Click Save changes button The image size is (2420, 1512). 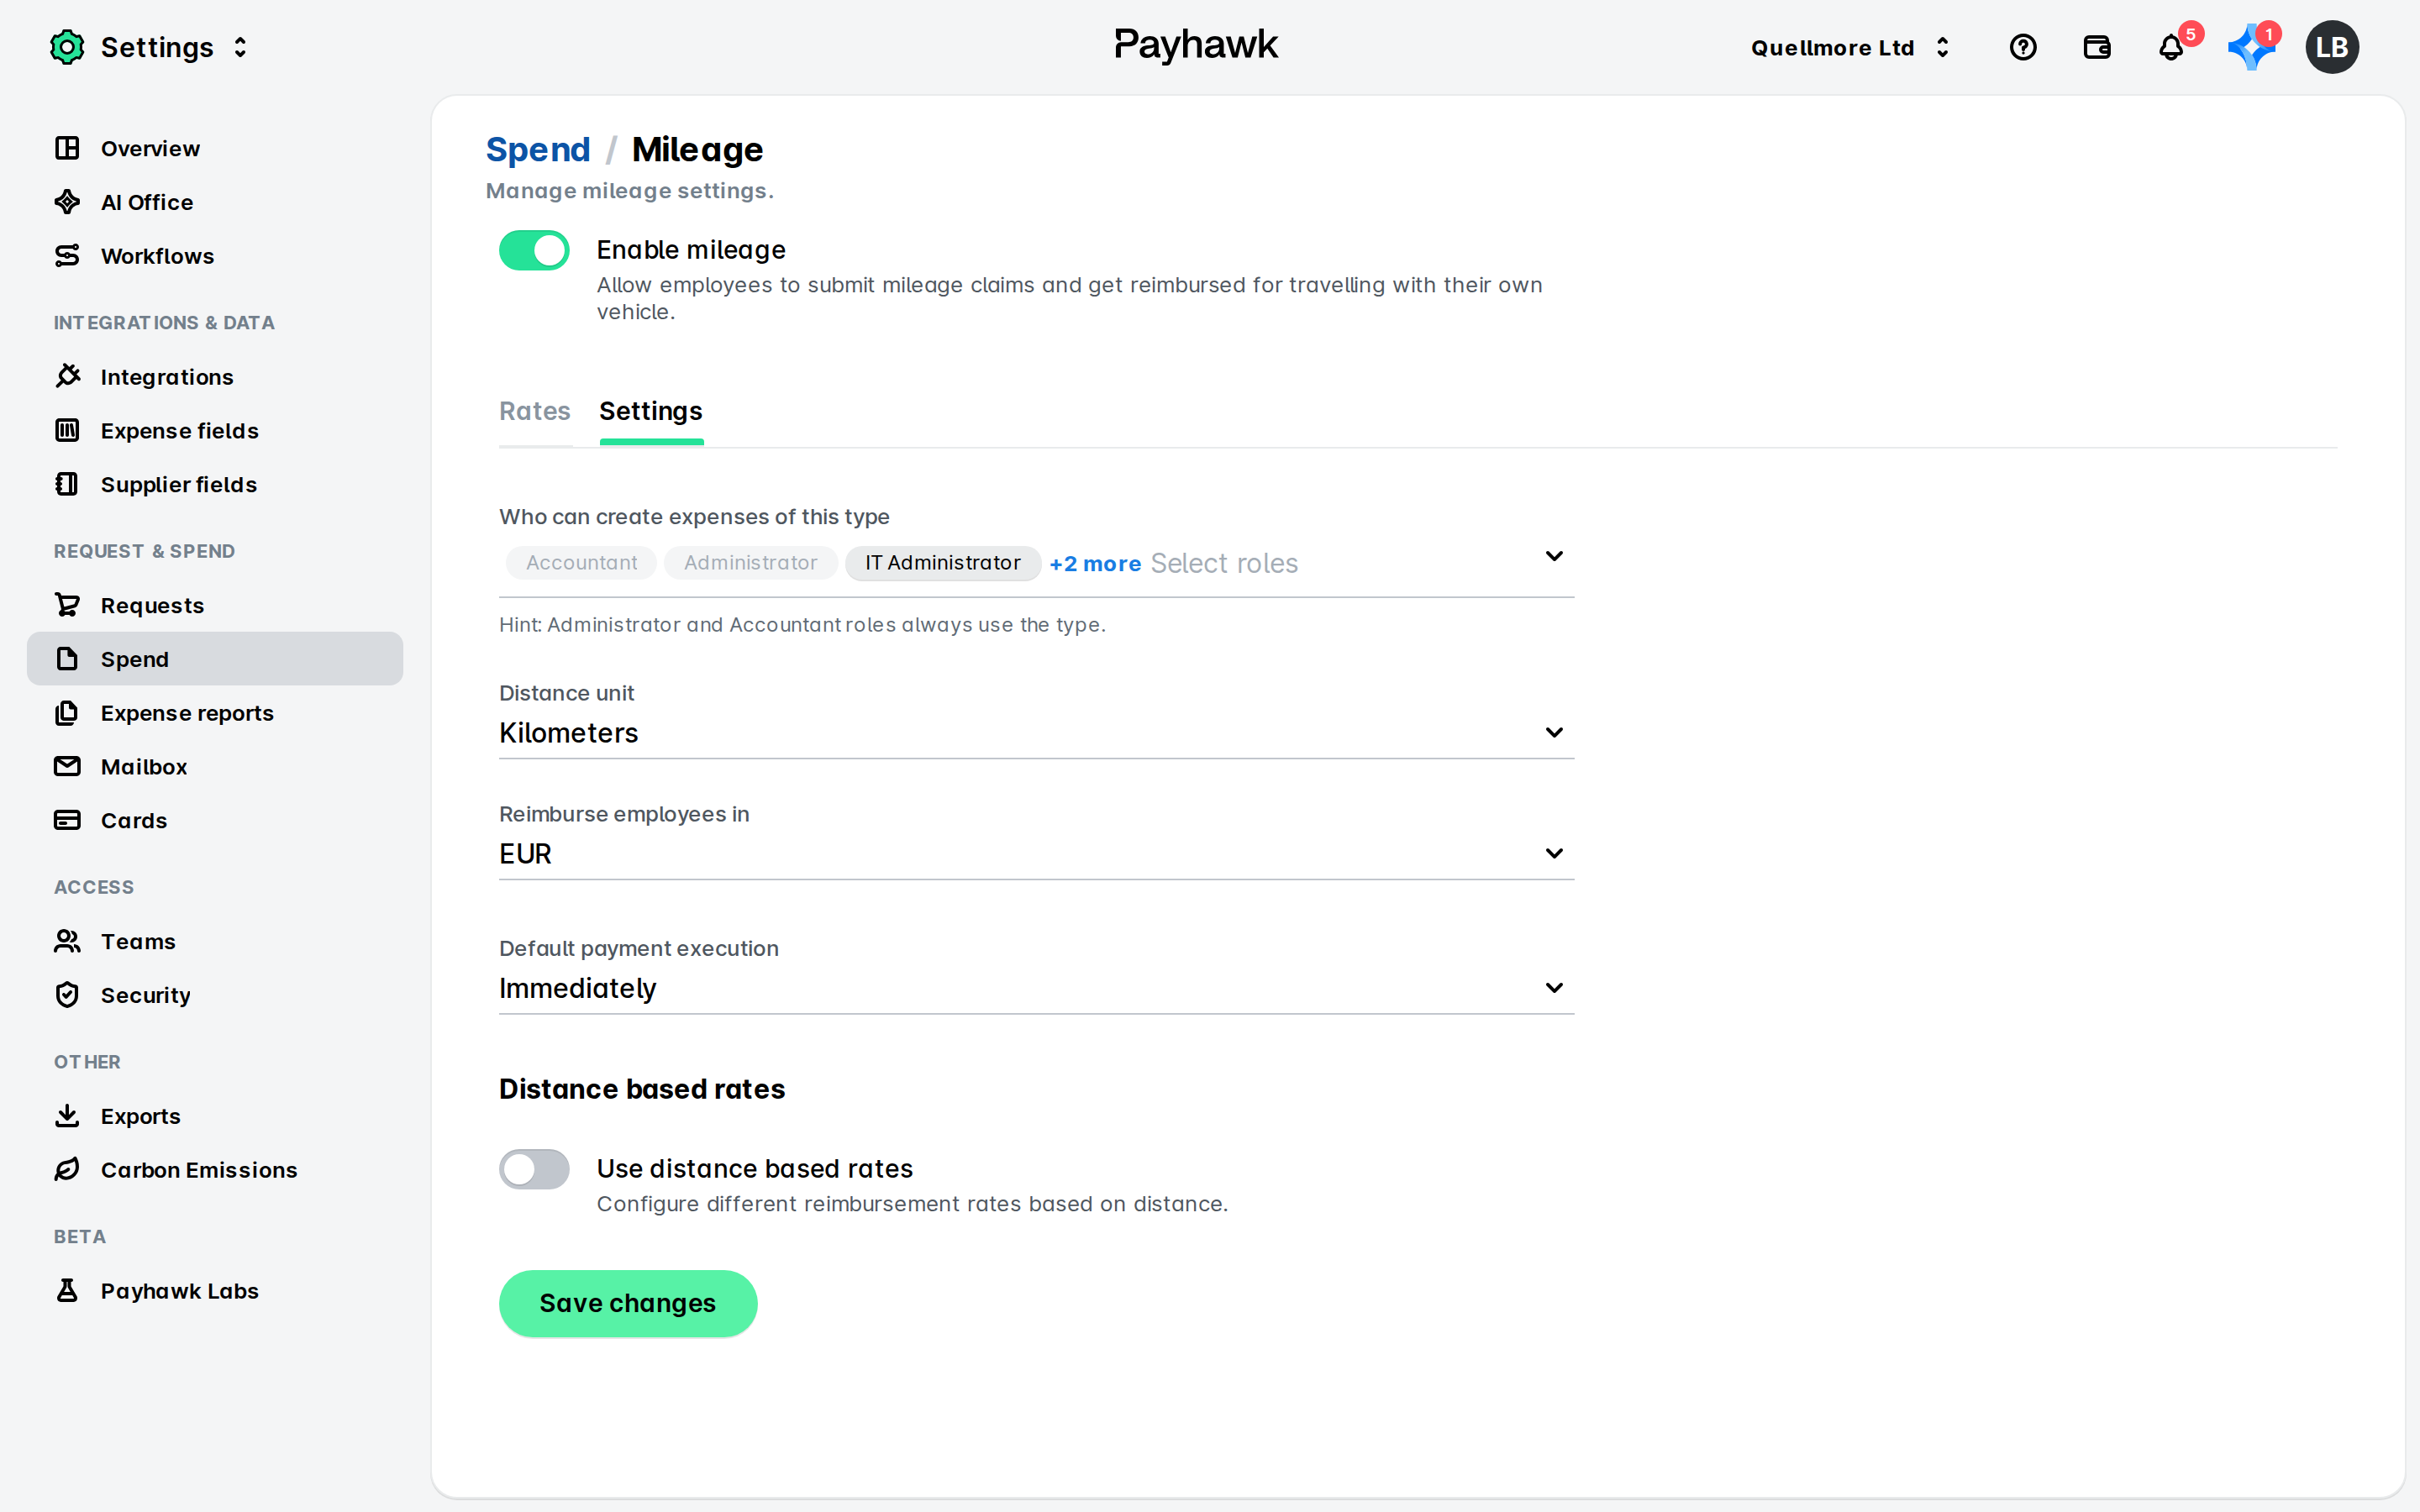click(x=628, y=1303)
